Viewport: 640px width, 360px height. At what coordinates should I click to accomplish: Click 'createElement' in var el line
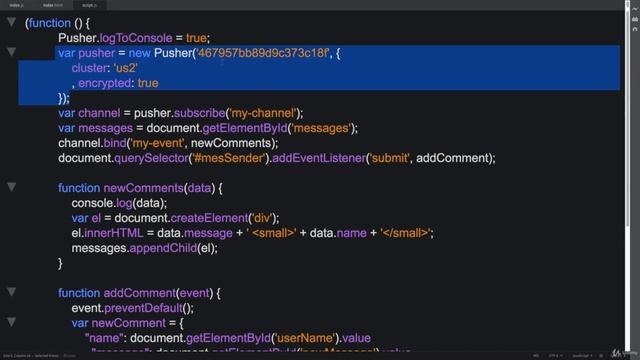(209, 218)
